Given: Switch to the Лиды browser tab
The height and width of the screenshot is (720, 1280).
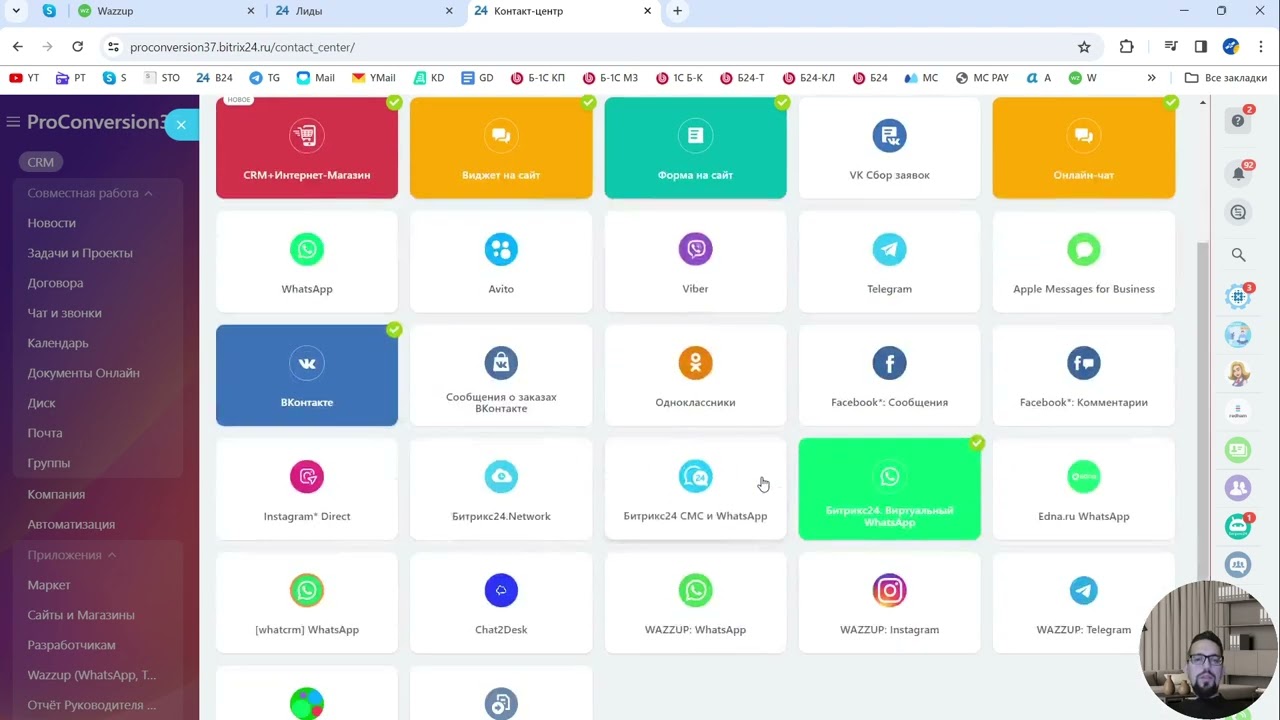Looking at the screenshot, I should pos(365,11).
